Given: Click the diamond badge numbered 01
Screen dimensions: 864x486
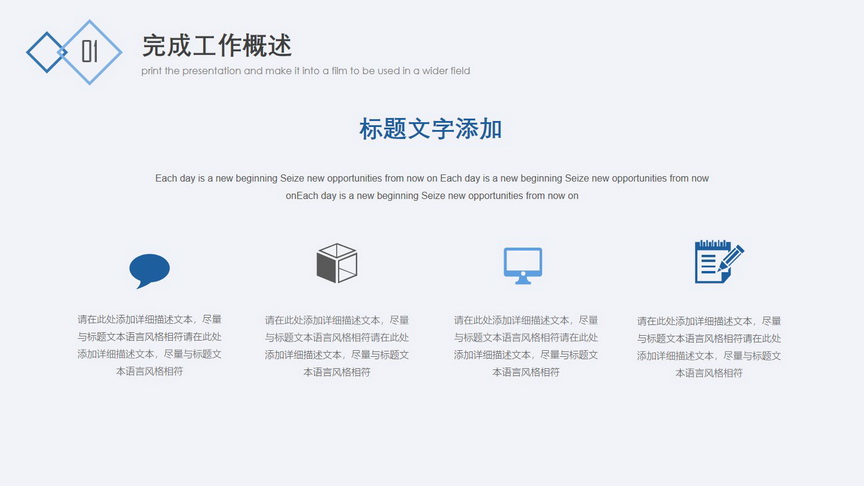Looking at the screenshot, I should pyautogui.click(x=89, y=52).
